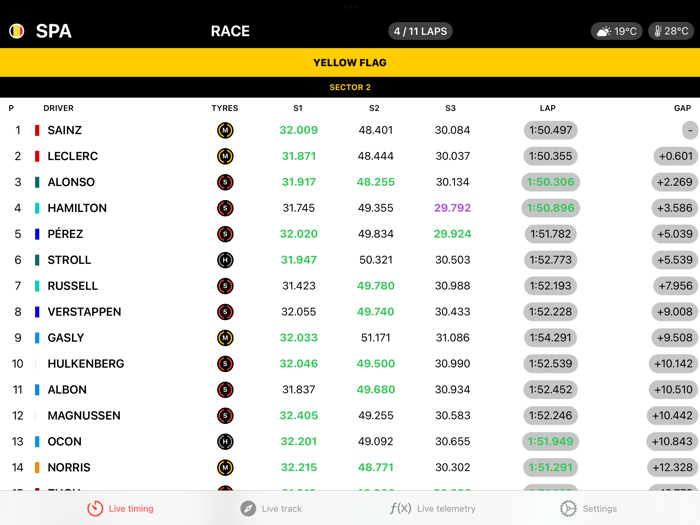The image size is (700, 525).
Task: Click Verstappen's soft tyre icon
Action: [225, 312]
